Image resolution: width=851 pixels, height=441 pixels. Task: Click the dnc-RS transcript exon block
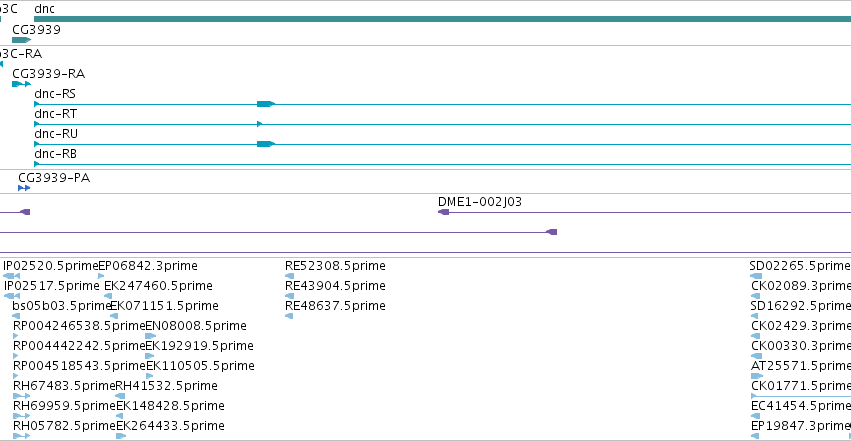[266, 104]
